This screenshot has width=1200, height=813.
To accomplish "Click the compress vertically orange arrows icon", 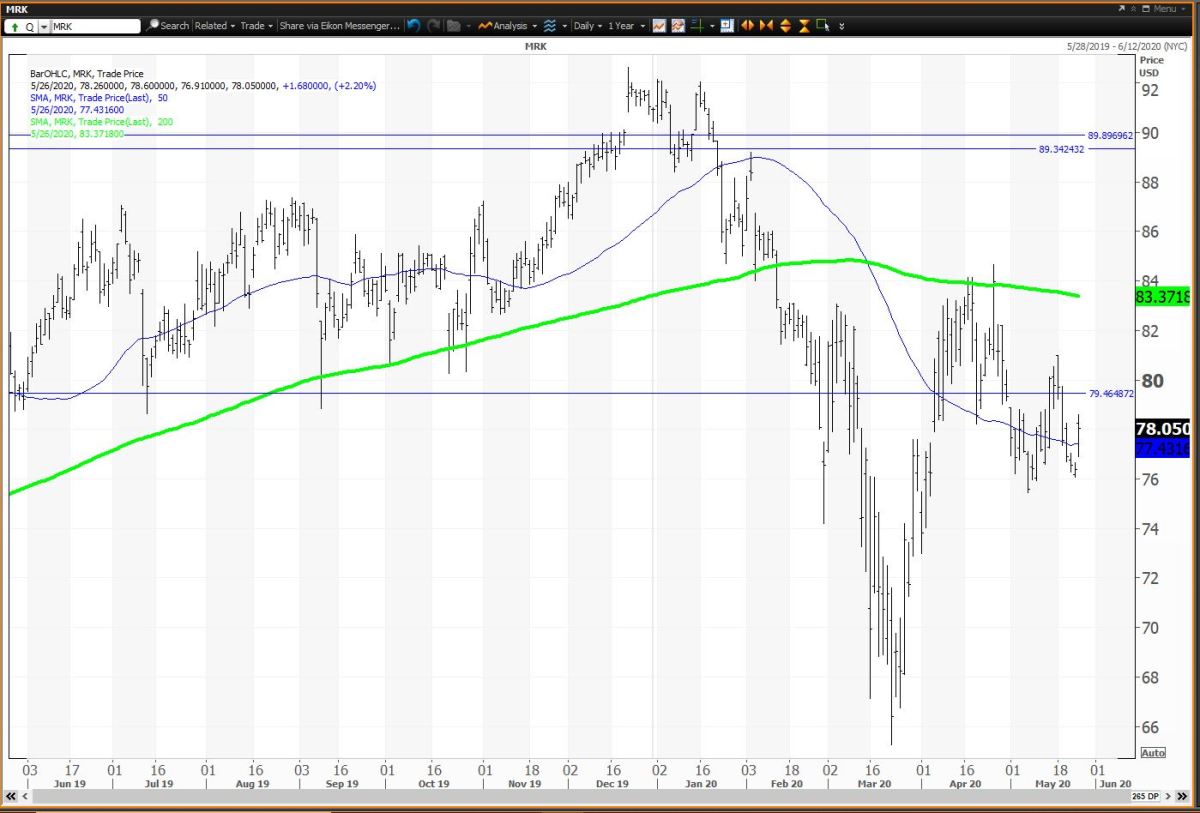I will tap(804, 25).
